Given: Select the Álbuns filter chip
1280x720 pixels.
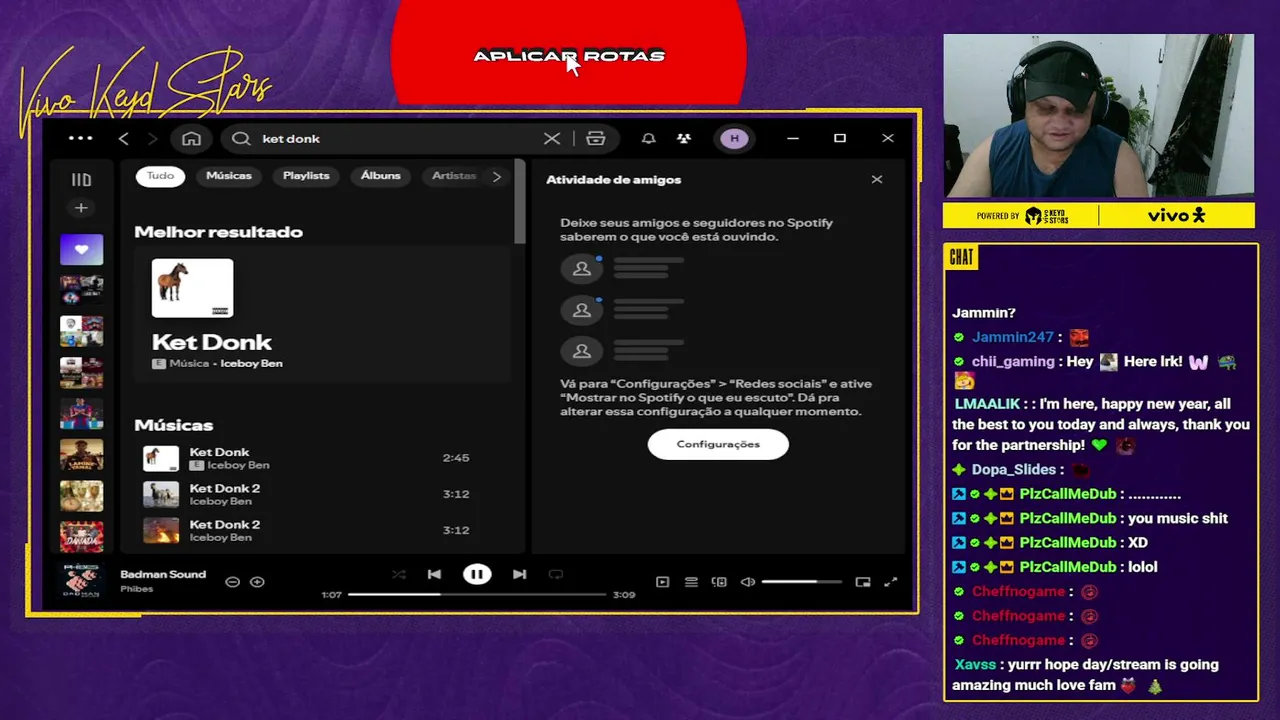Looking at the screenshot, I should (381, 176).
